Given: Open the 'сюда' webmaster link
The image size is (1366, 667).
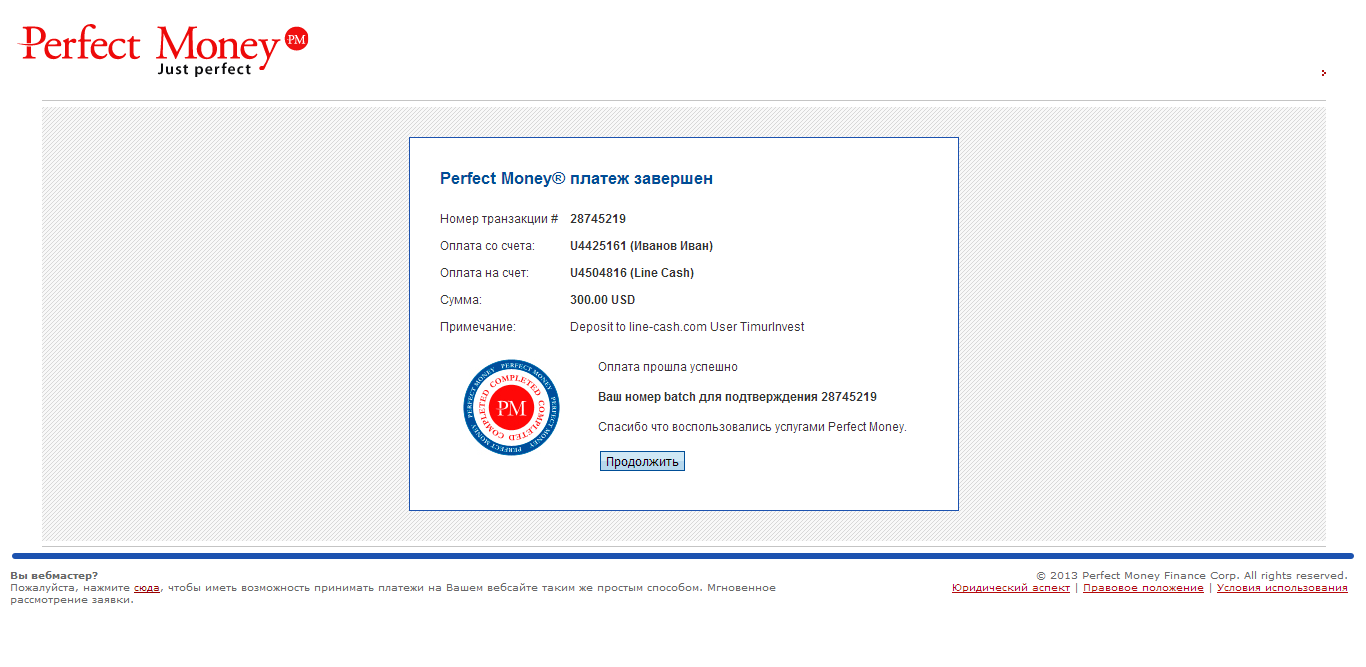Looking at the screenshot, I should coord(146,588).
